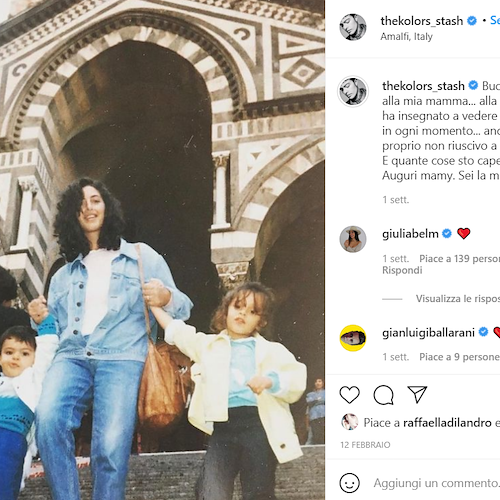This screenshot has width=500, height=500.
Task: Click the Amalfi cathedral photo
Action: point(162,250)
